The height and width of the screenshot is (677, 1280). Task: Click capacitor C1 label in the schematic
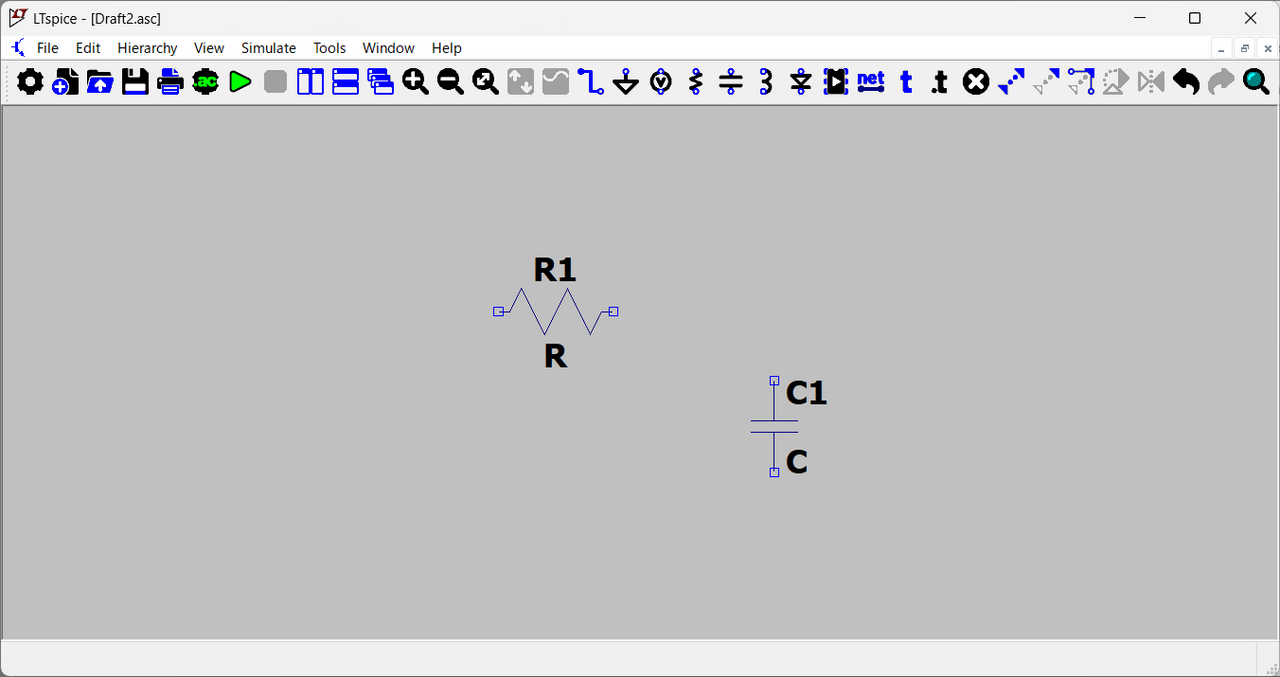click(806, 393)
